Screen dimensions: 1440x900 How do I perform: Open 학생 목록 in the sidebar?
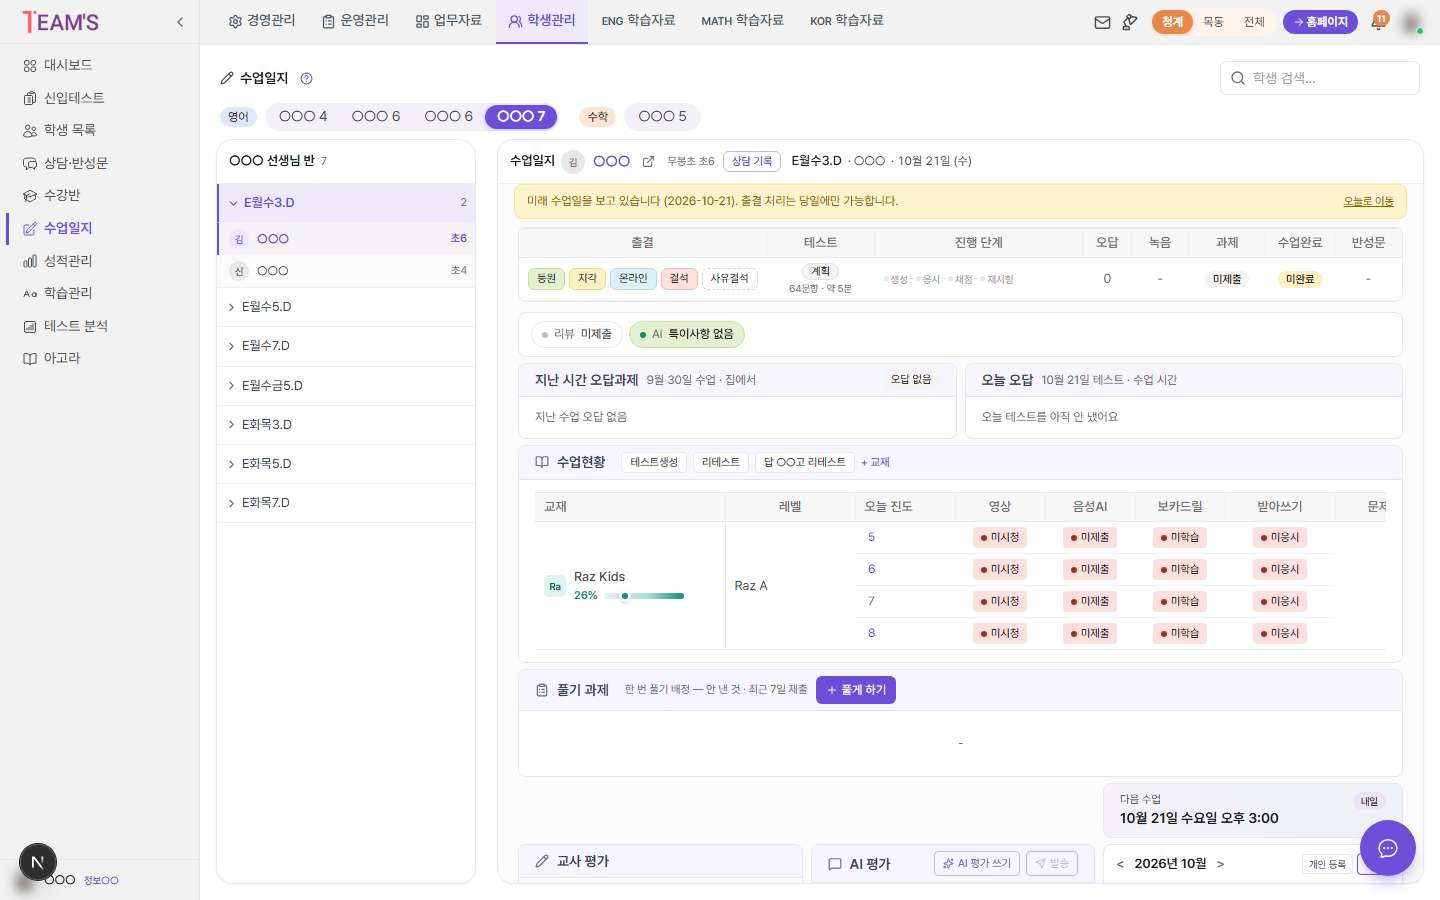(60, 130)
